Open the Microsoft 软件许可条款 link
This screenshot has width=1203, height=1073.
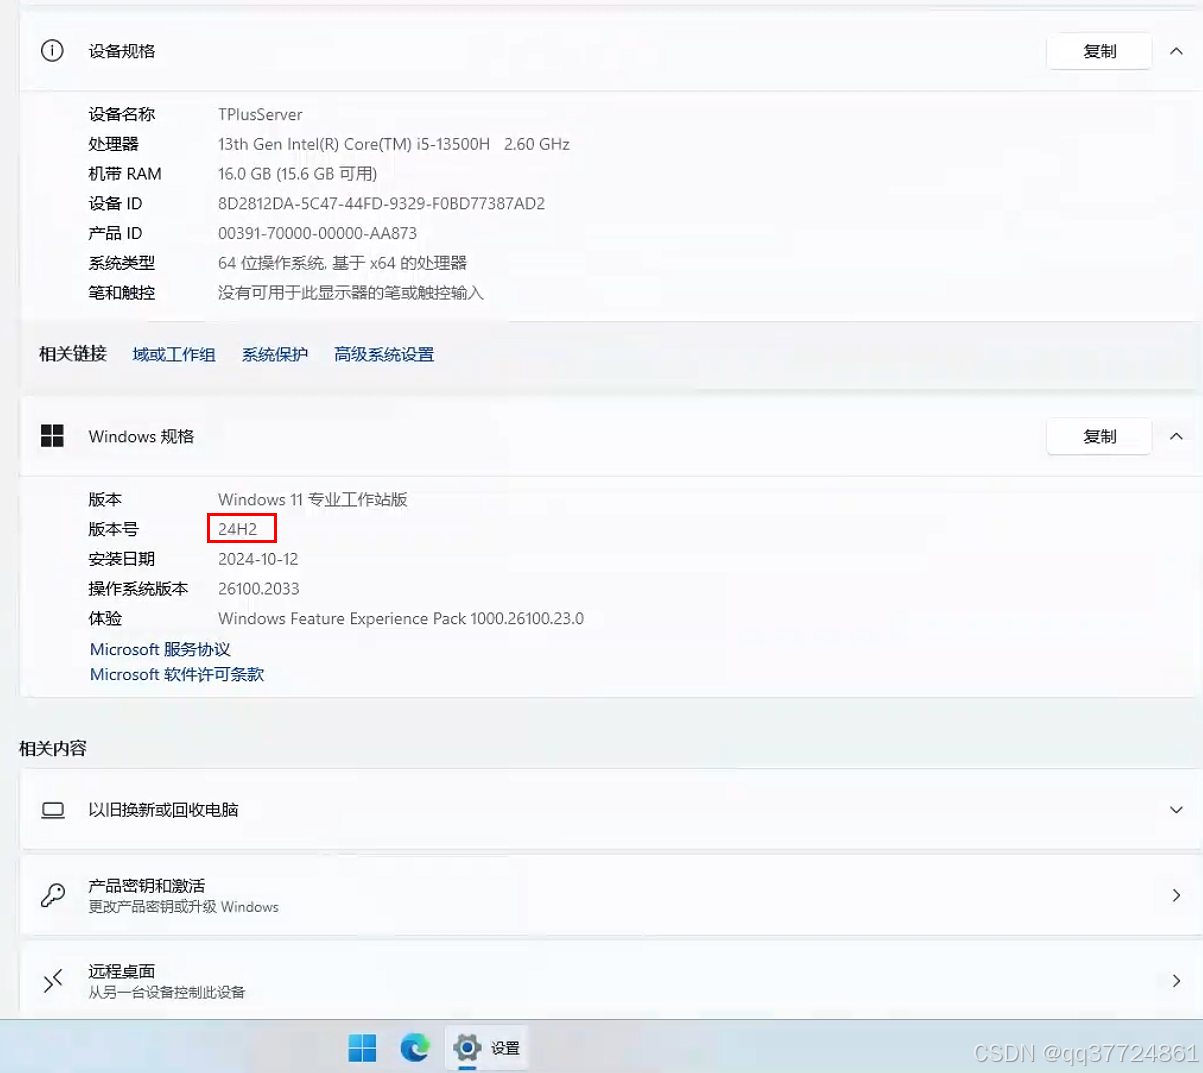point(177,674)
